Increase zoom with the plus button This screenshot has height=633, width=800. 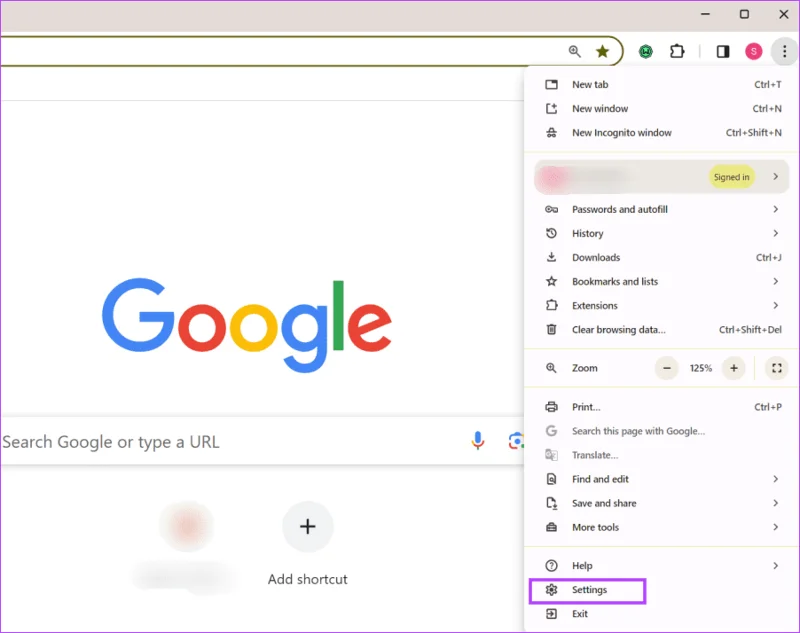click(x=734, y=368)
